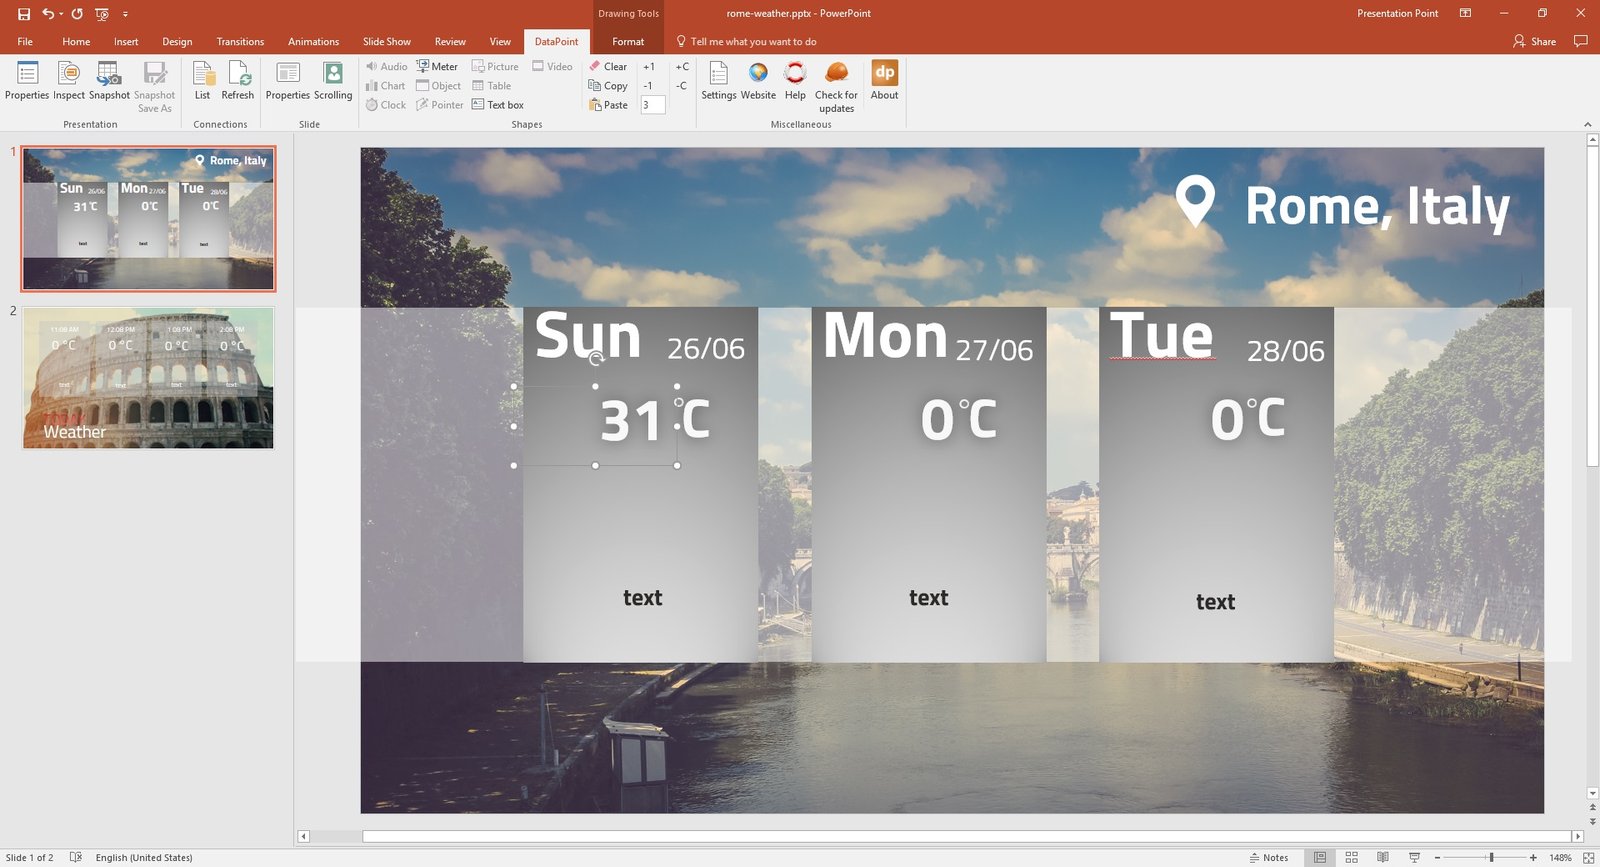The width and height of the screenshot is (1600, 867).
Task: Open Ribbon Display Options menu
Action: pos(1465,14)
